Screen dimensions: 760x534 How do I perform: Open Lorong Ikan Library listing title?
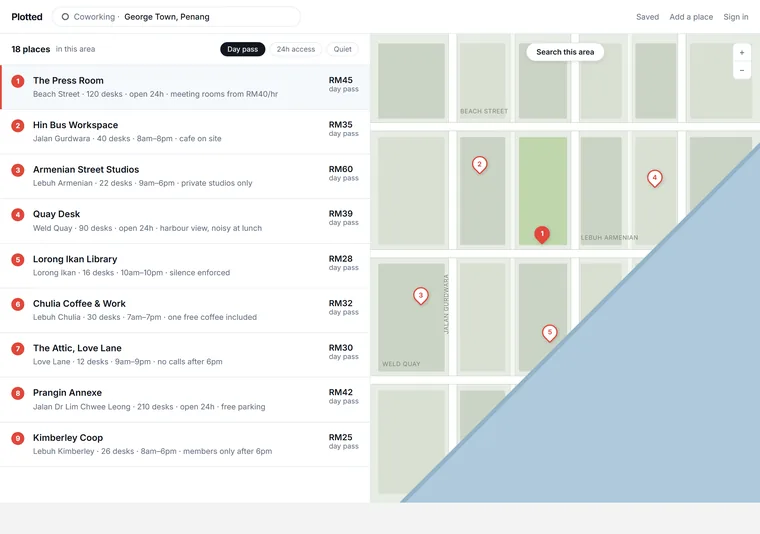pyautogui.click(x=75, y=259)
